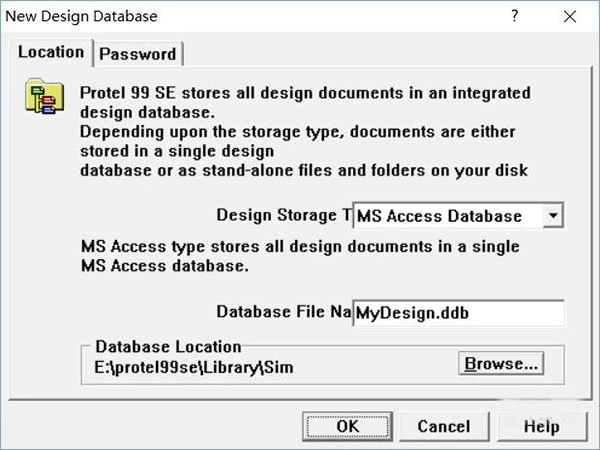Expand the Design Storage Type dropdown arrow

pos(555,215)
